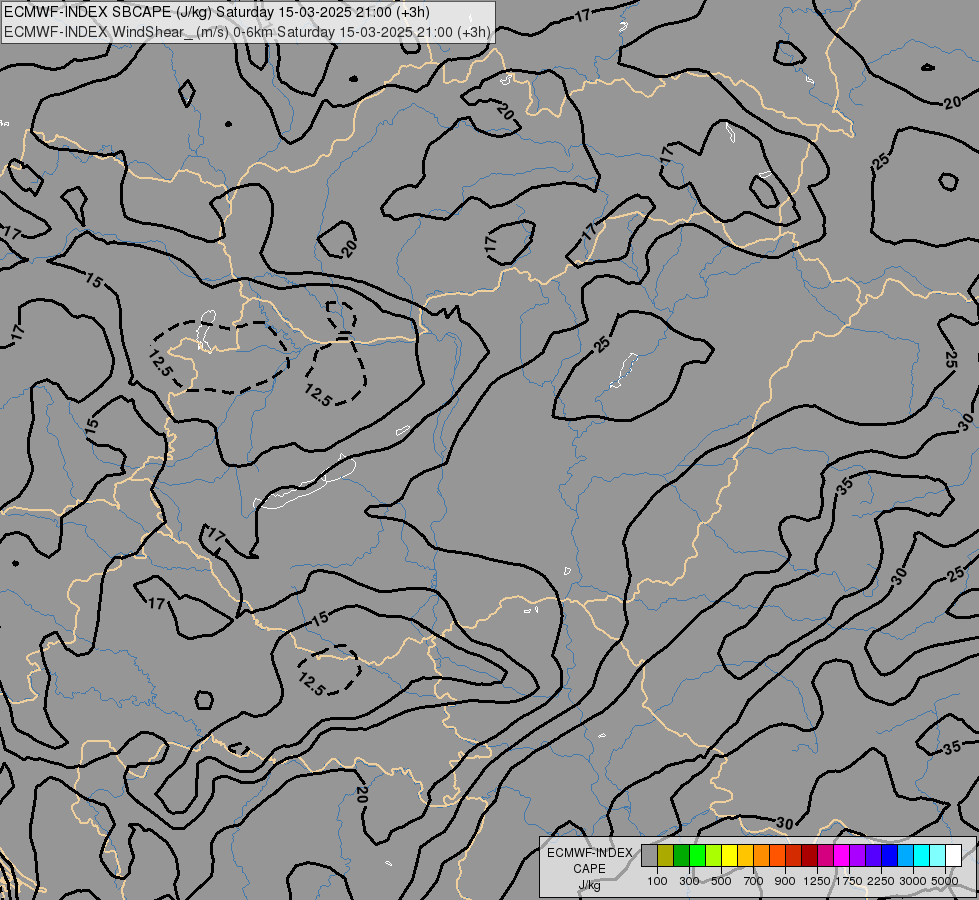Pick the deep pink swatch right of 1250
The height and width of the screenshot is (900, 979).
(825, 855)
